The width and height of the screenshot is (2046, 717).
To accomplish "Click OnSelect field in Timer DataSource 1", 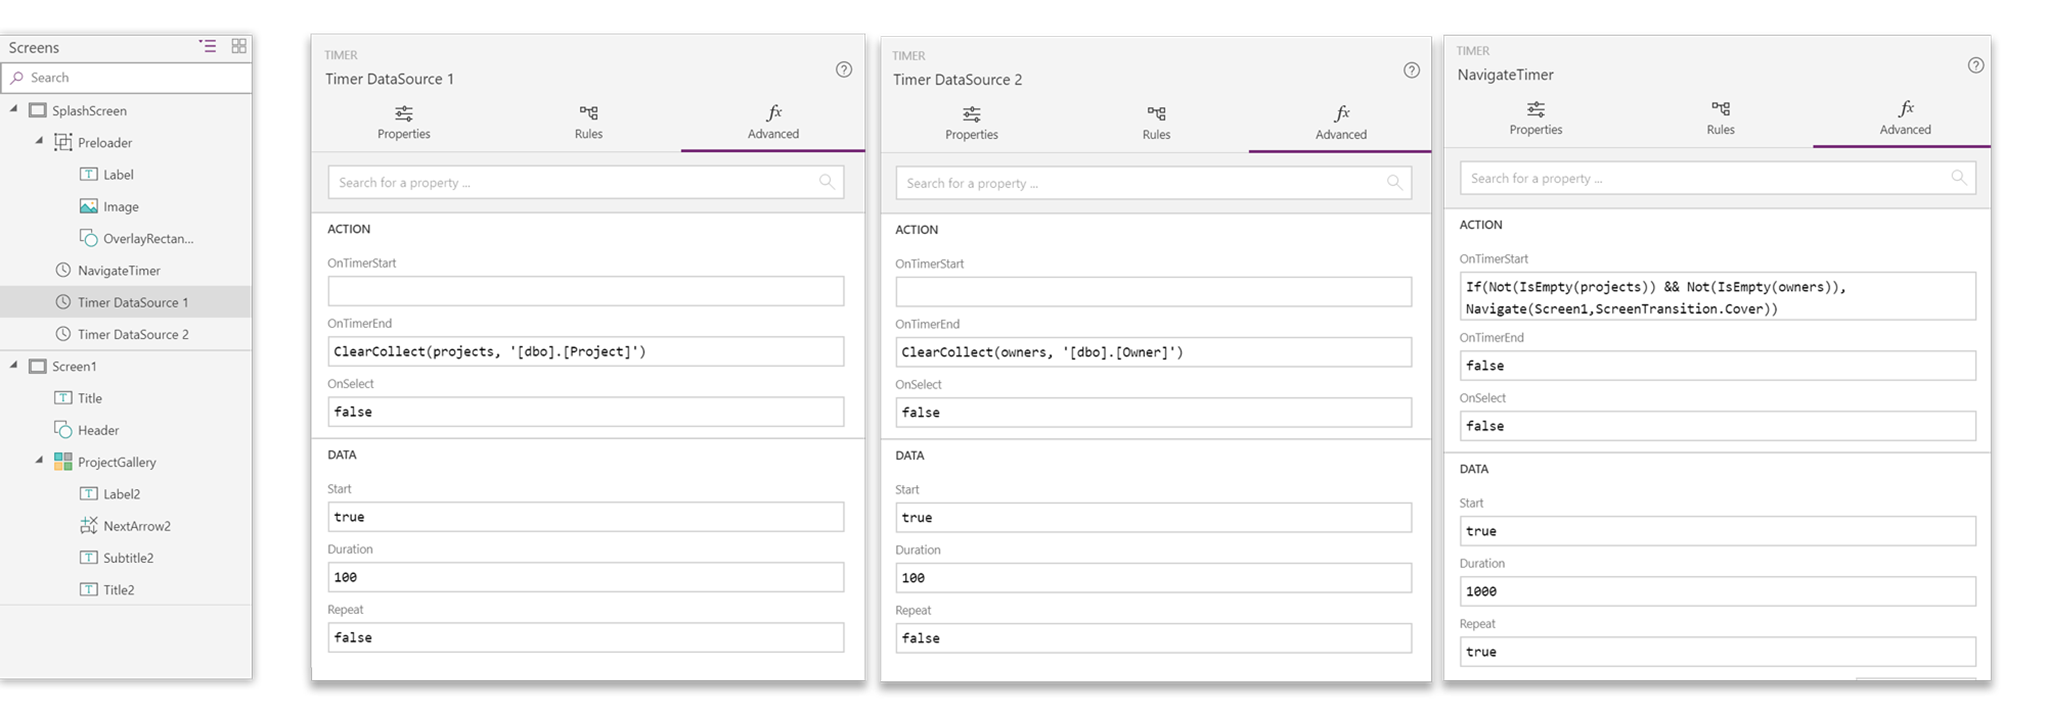I will pyautogui.click(x=586, y=411).
